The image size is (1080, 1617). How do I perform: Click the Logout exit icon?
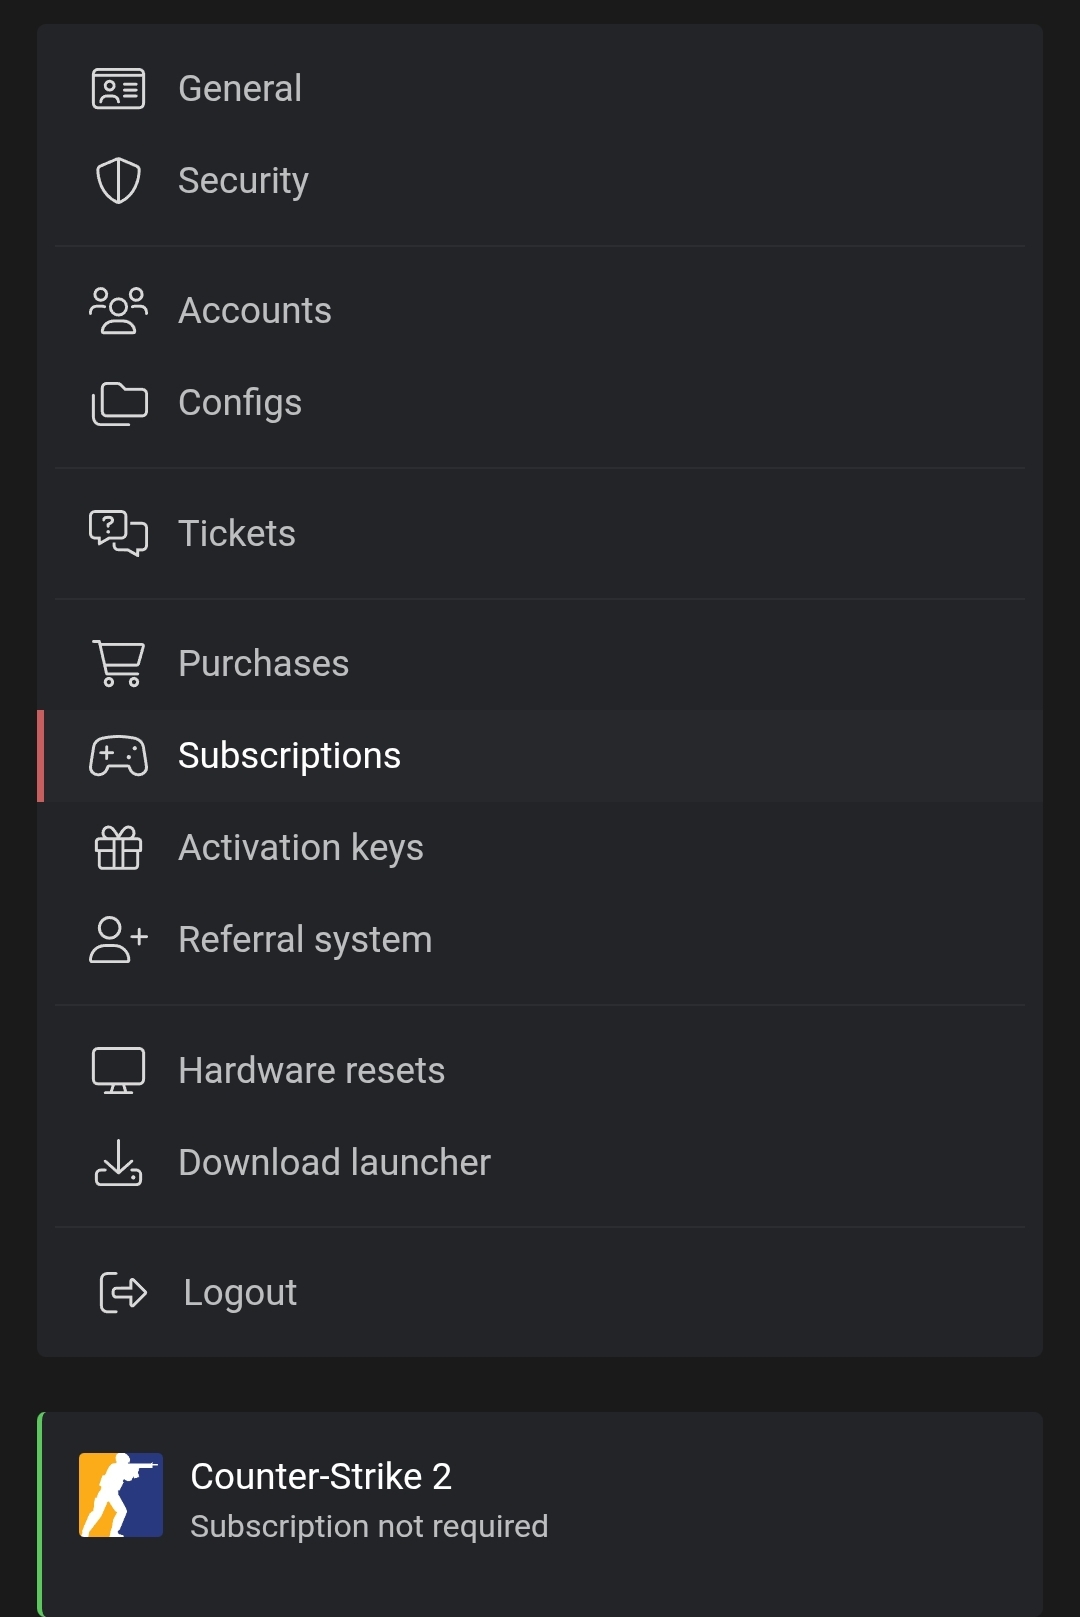tap(123, 1292)
